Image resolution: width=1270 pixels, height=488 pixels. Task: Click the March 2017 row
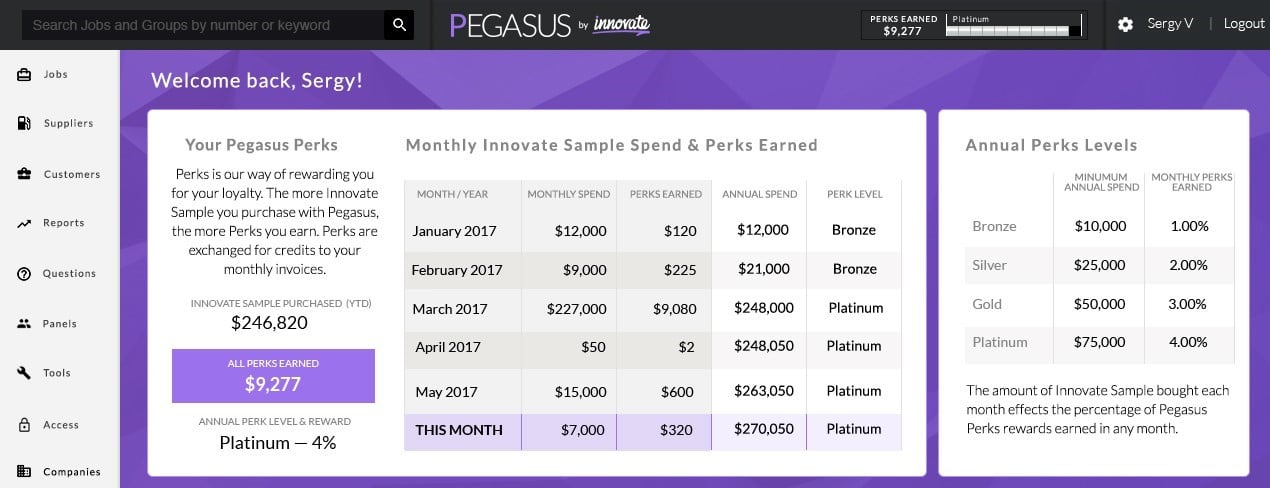(653, 308)
